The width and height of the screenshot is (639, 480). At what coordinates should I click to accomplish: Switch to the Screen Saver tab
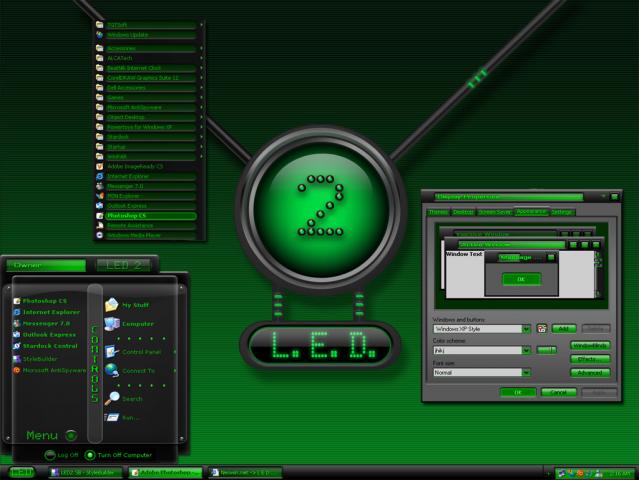[x=495, y=212]
